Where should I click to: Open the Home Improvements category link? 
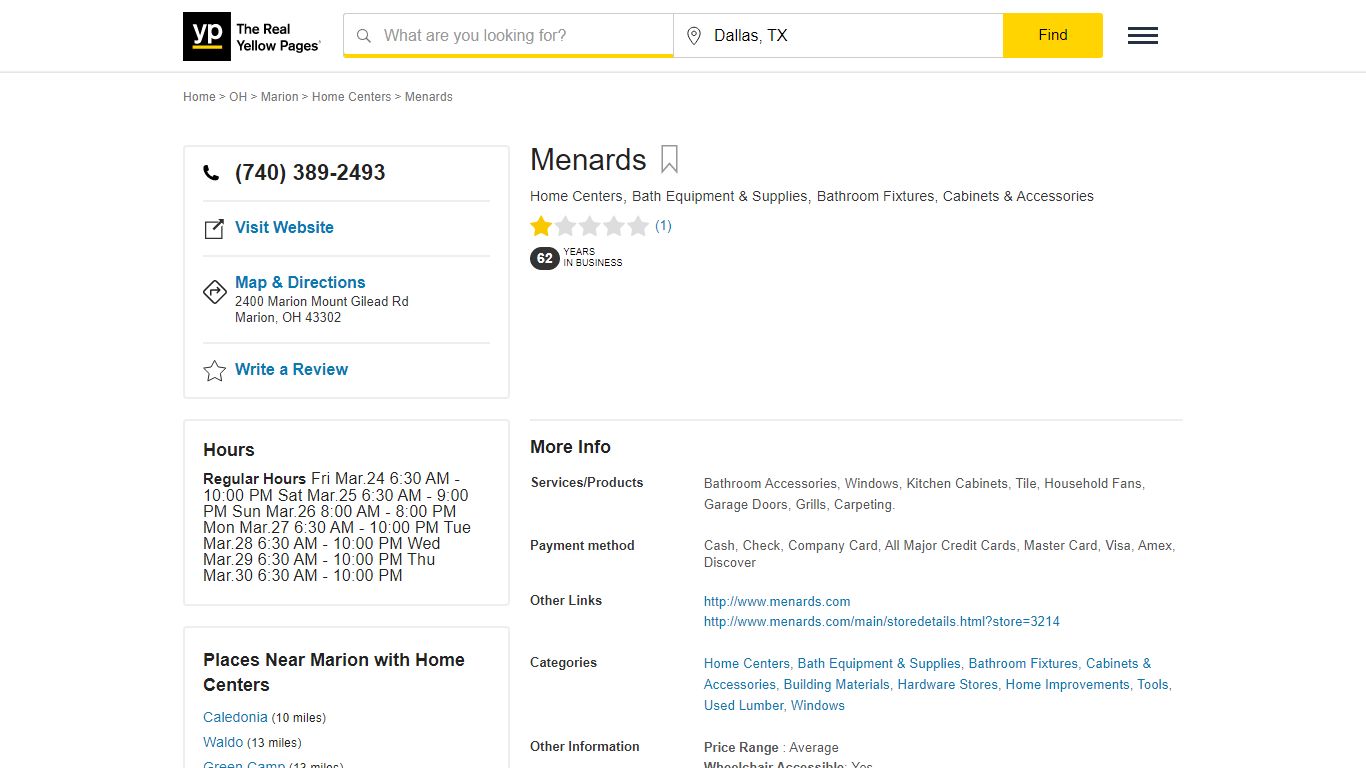click(x=1067, y=685)
